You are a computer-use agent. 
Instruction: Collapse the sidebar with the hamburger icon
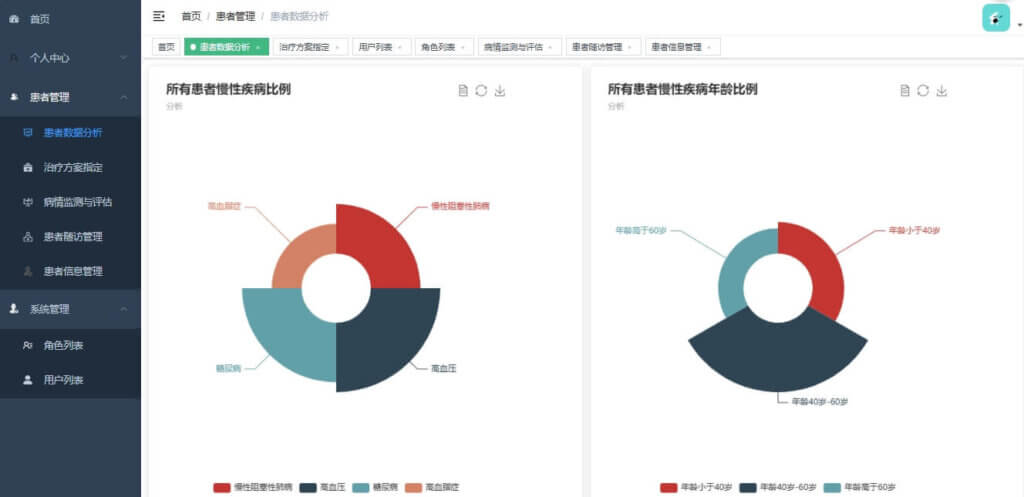pos(159,16)
